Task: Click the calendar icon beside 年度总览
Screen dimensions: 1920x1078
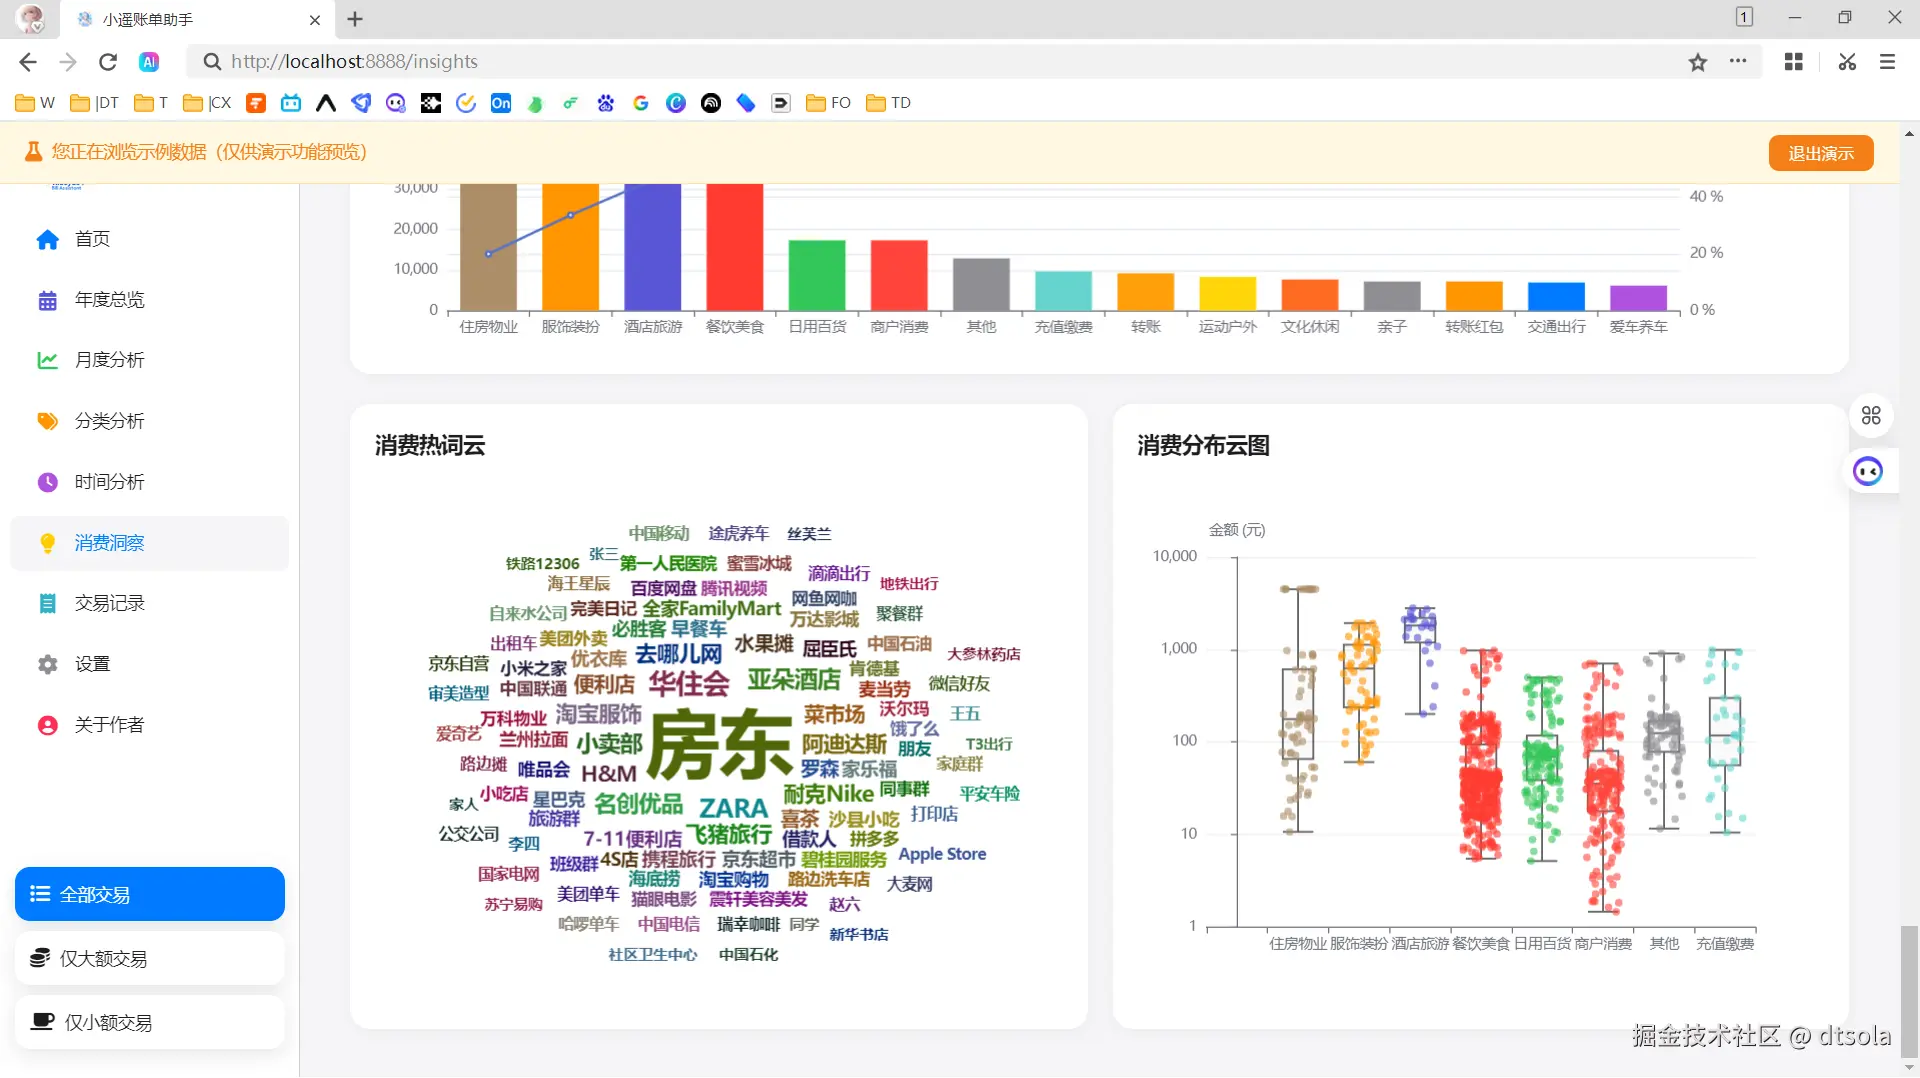Action: point(47,301)
